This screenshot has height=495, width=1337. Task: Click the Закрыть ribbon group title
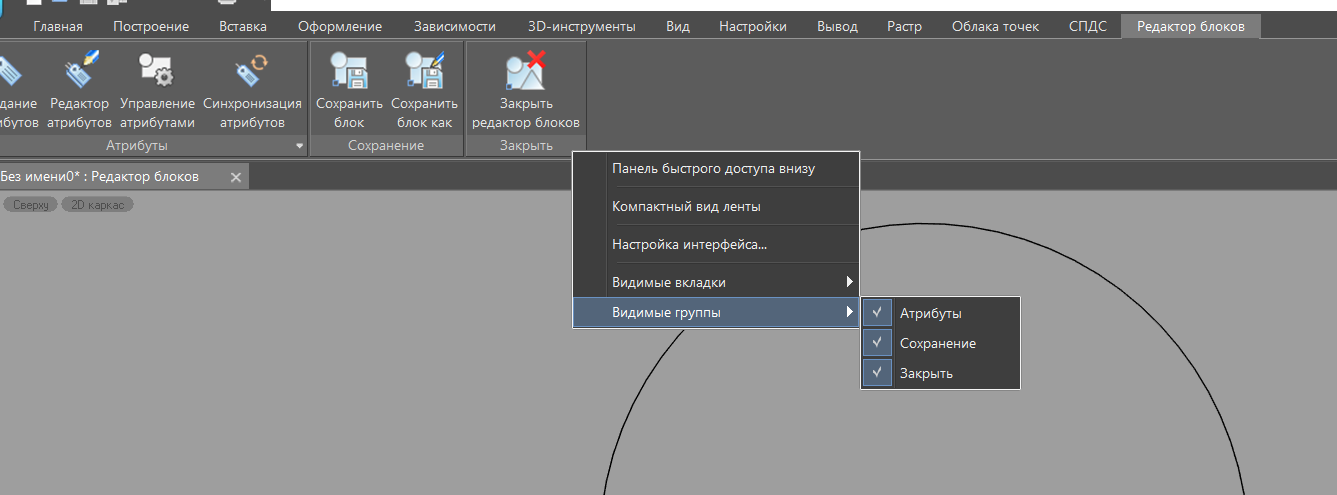coord(526,146)
